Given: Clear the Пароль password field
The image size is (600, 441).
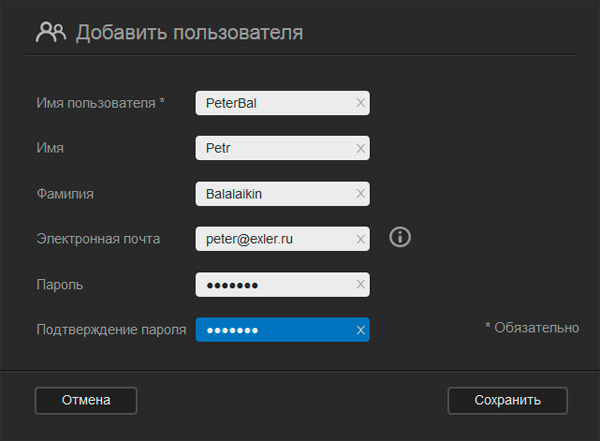Looking at the screenshot, I should coord(360,285).
